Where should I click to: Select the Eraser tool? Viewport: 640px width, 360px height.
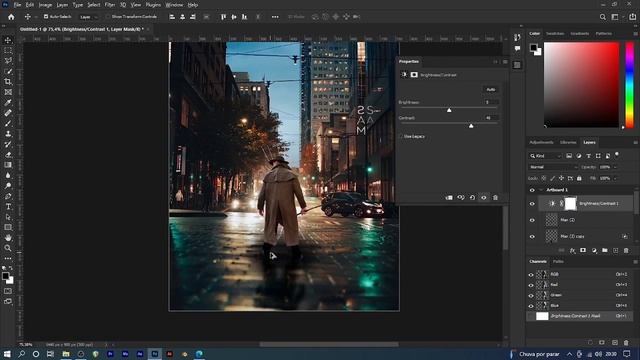(8, 155)
